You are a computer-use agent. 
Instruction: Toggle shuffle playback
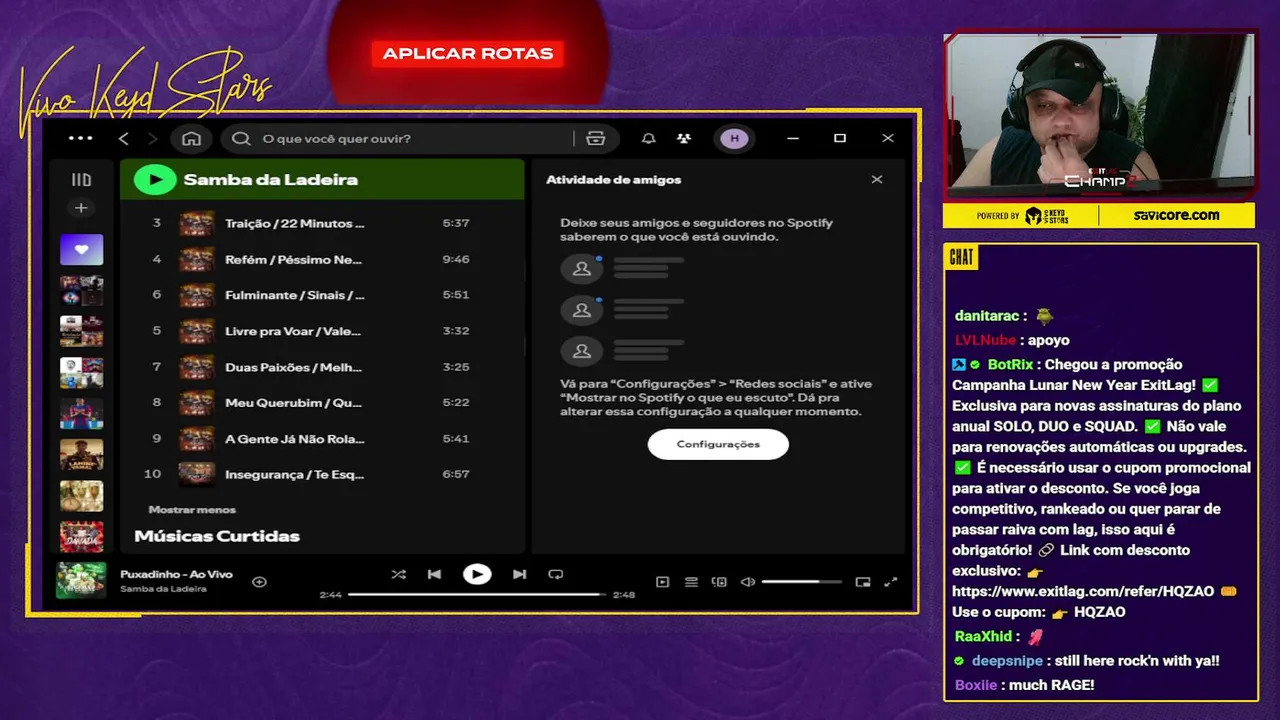click(x=398, y=574)
